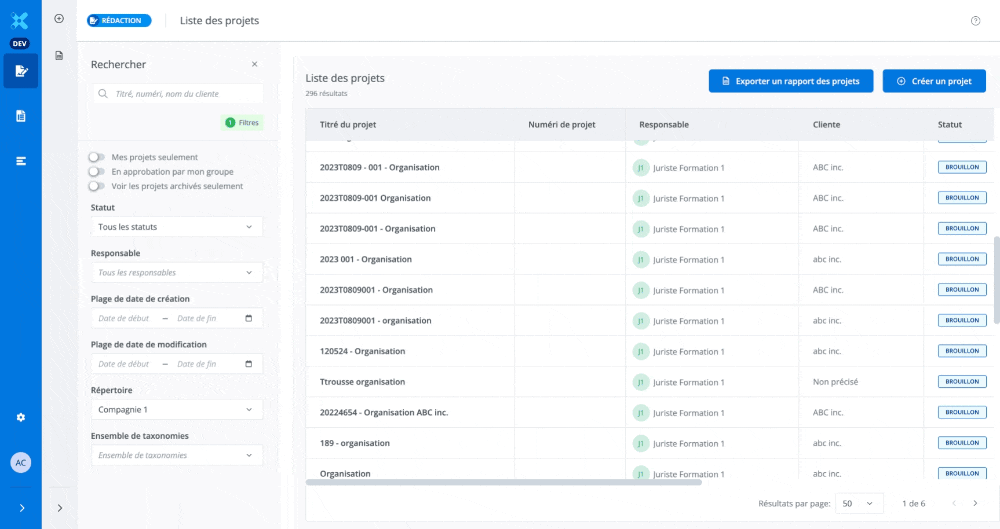The width and height of the screenshot is (1000, 529).
Task: Open the Statut dropdown
Action: point(176,227)
